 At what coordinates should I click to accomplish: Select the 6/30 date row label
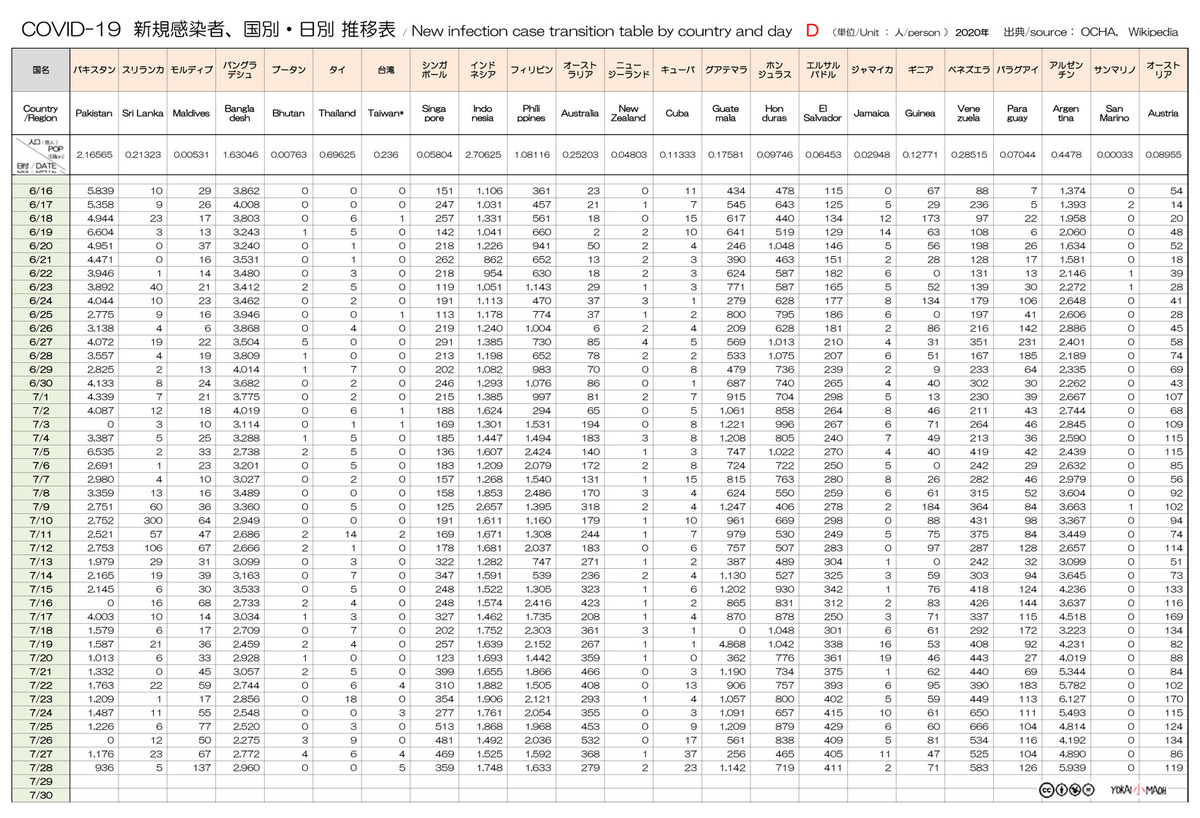[x=42, y=381]
